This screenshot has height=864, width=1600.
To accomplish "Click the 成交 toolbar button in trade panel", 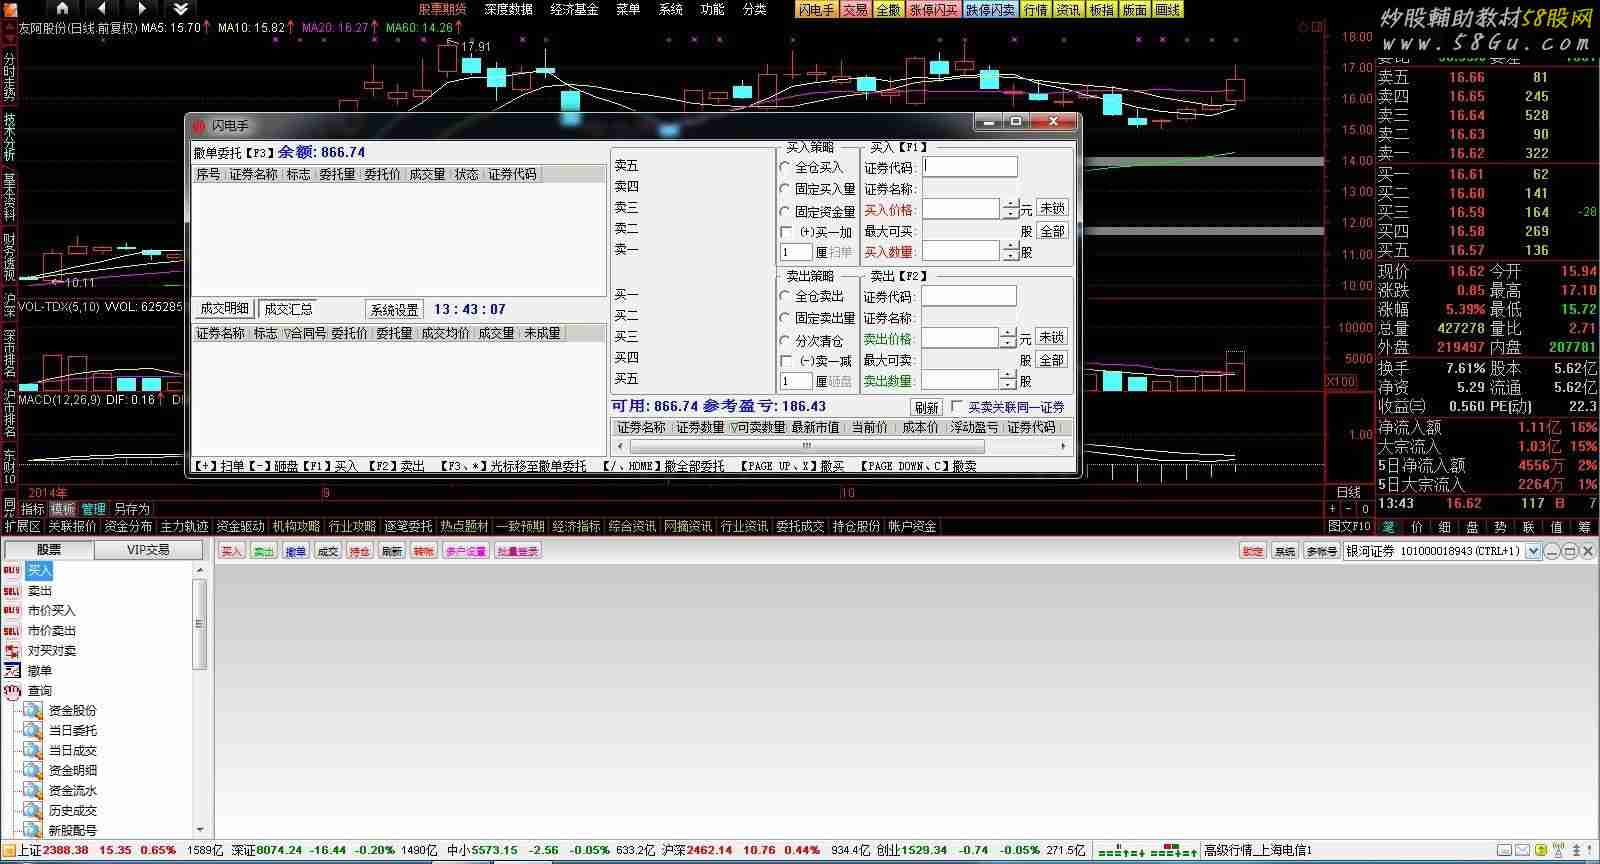I will click(x=328, y=551).
